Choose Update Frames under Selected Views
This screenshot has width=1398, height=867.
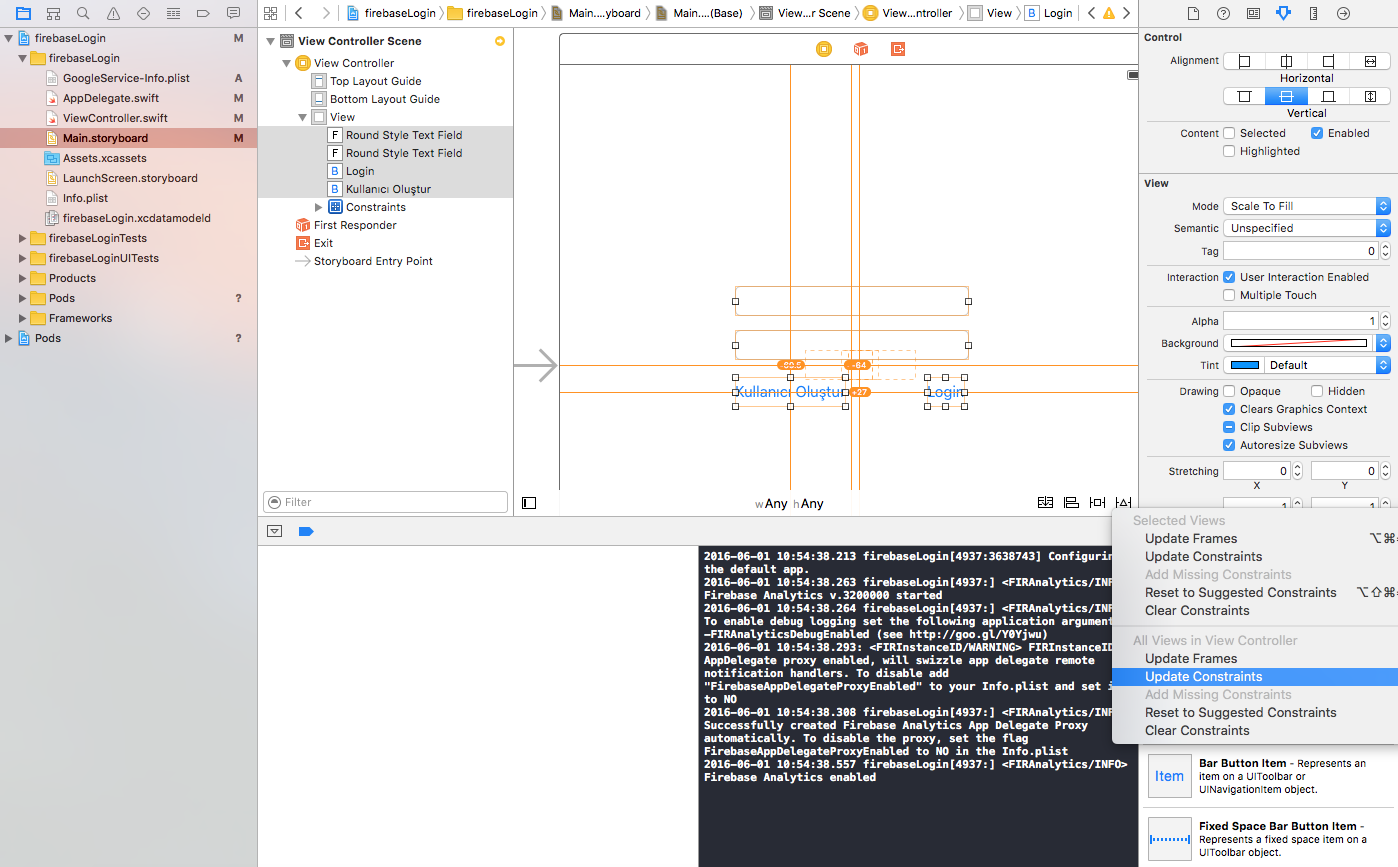[x=1255, y=539]
